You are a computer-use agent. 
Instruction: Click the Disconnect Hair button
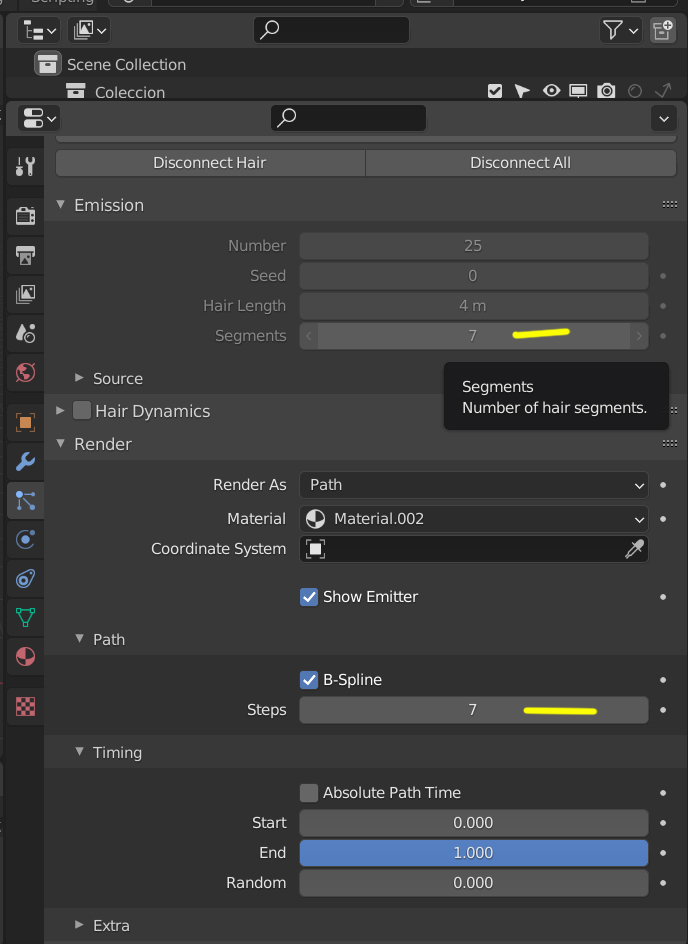210,163
